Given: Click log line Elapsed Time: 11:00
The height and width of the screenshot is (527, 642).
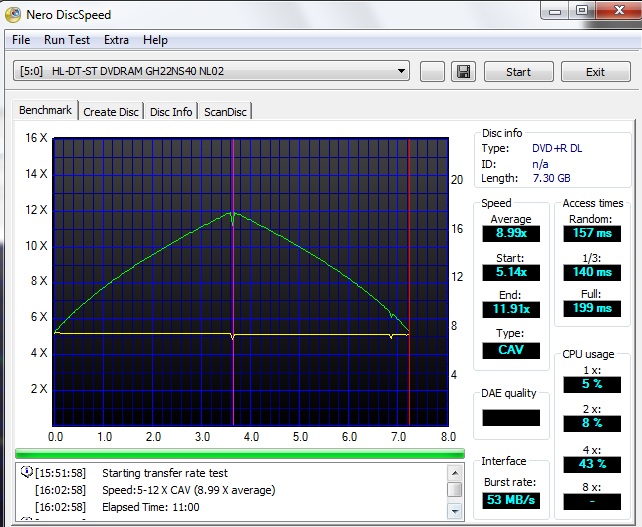Looking at the screenshot, I should pos(151,507).
